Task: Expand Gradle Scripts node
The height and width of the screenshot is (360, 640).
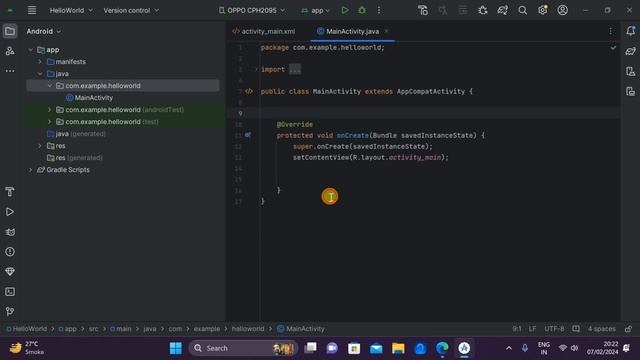Action: click(x=31, y=170)
